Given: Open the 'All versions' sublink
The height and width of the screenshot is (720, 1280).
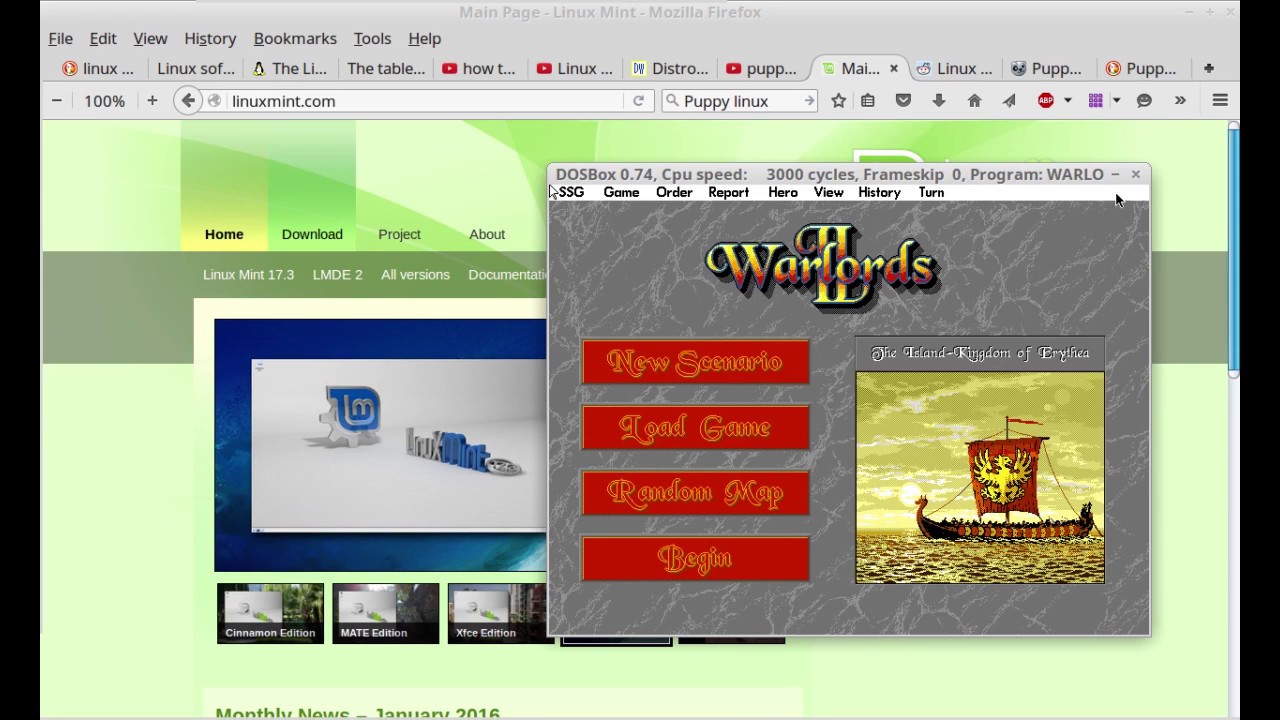Looking at the screenshot, I should click(x=415, y=274).
